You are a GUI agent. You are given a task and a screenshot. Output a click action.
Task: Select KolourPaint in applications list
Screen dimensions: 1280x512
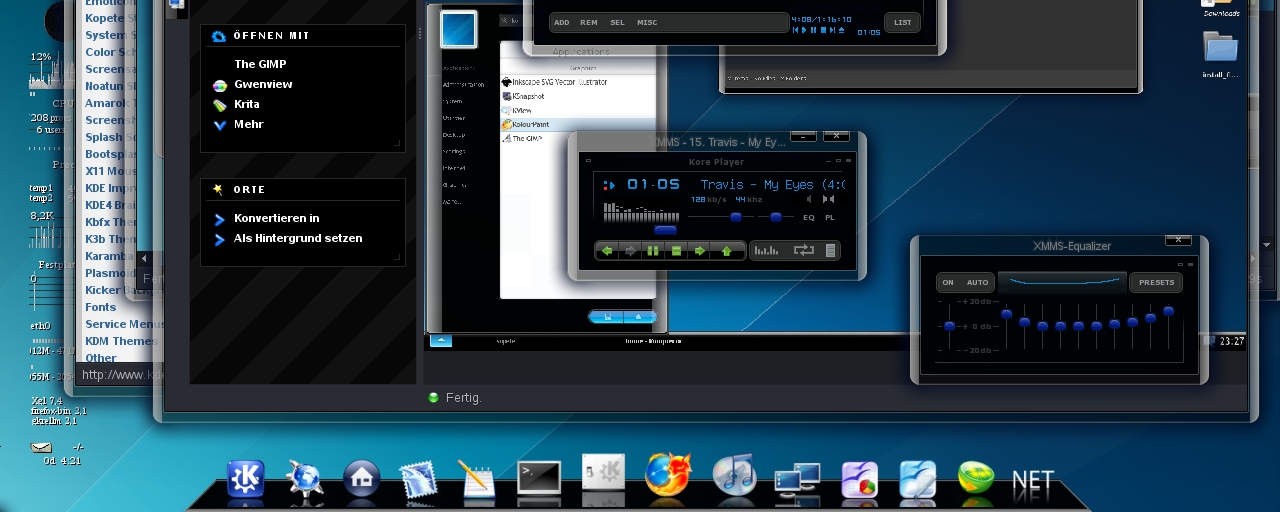click(x=578, y=124)
